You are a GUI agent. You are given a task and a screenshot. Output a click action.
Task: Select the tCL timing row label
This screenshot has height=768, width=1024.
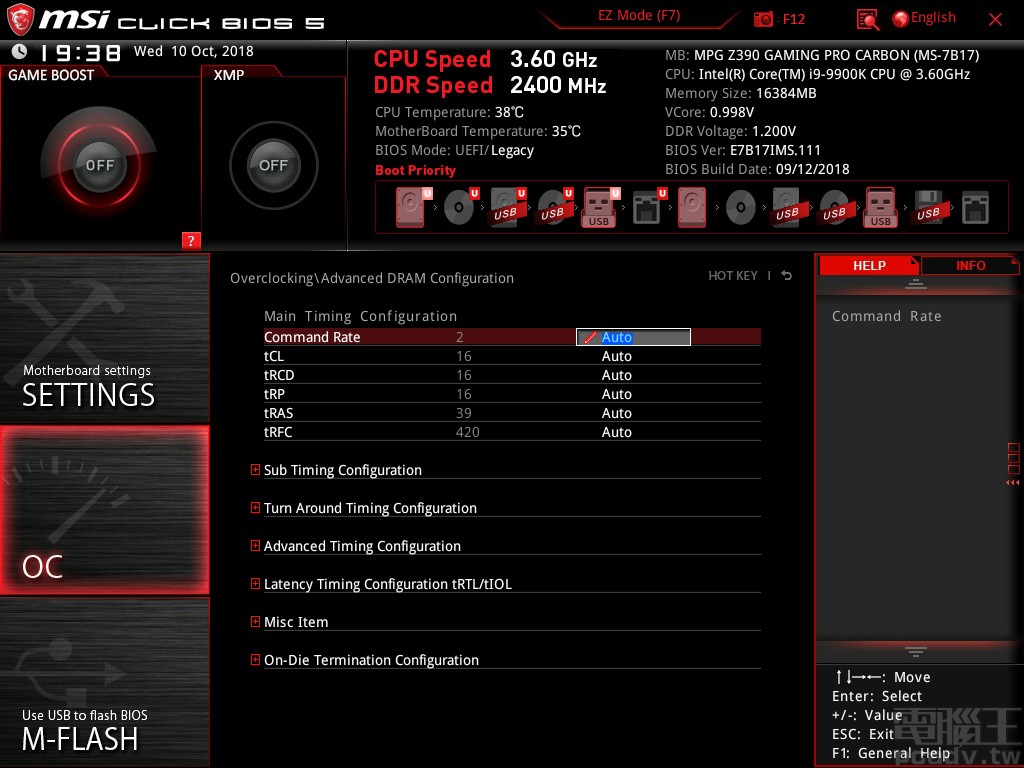pos(274,356)
